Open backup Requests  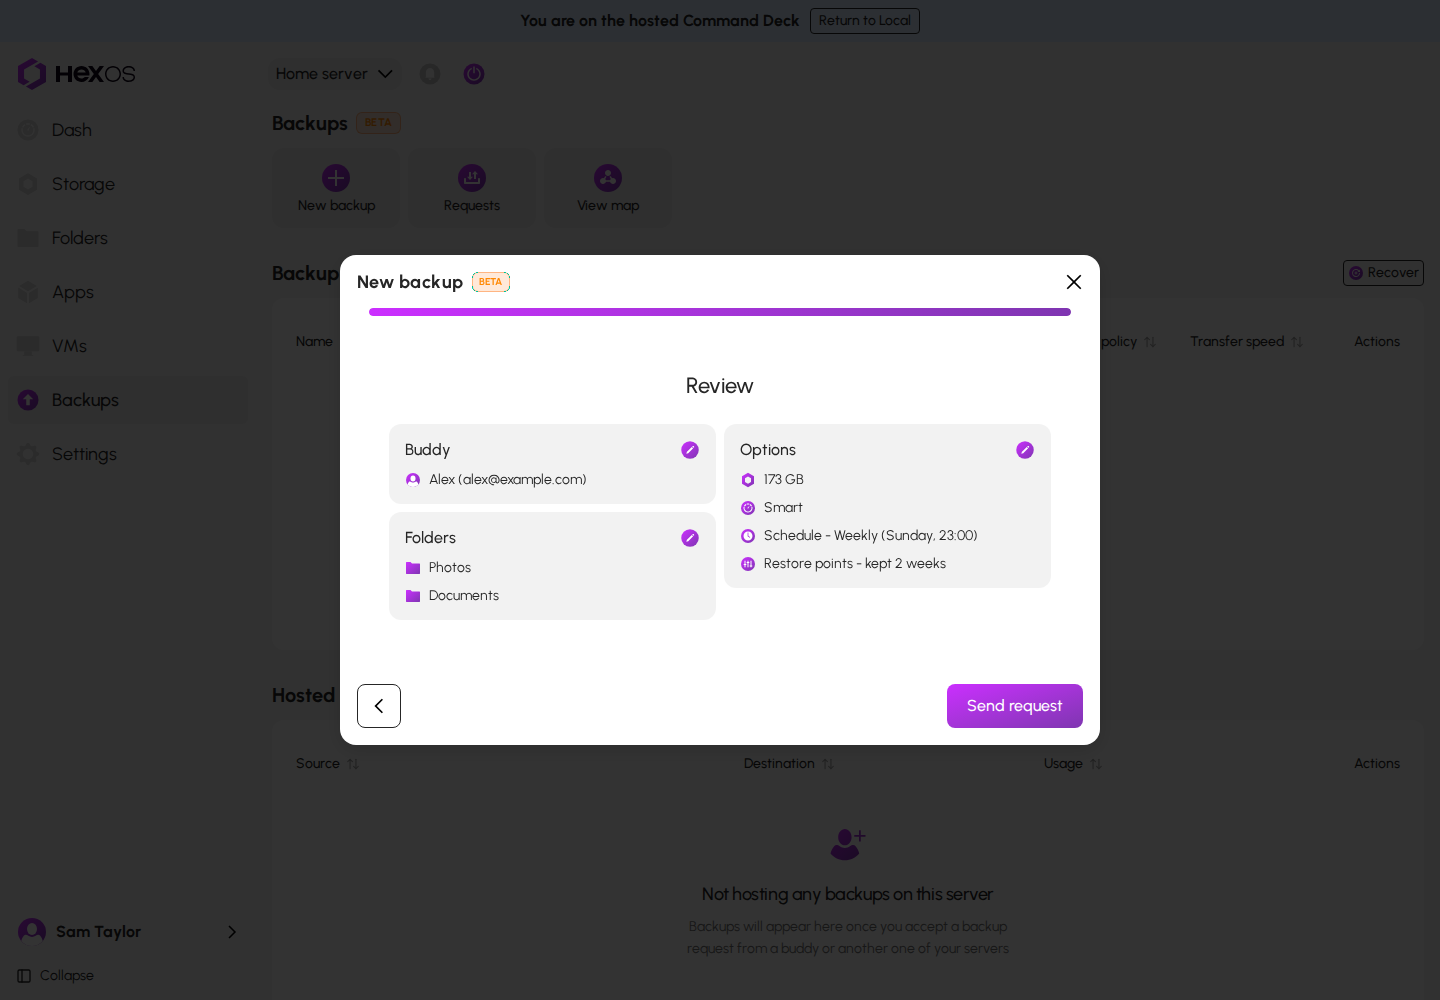point(472,188)
